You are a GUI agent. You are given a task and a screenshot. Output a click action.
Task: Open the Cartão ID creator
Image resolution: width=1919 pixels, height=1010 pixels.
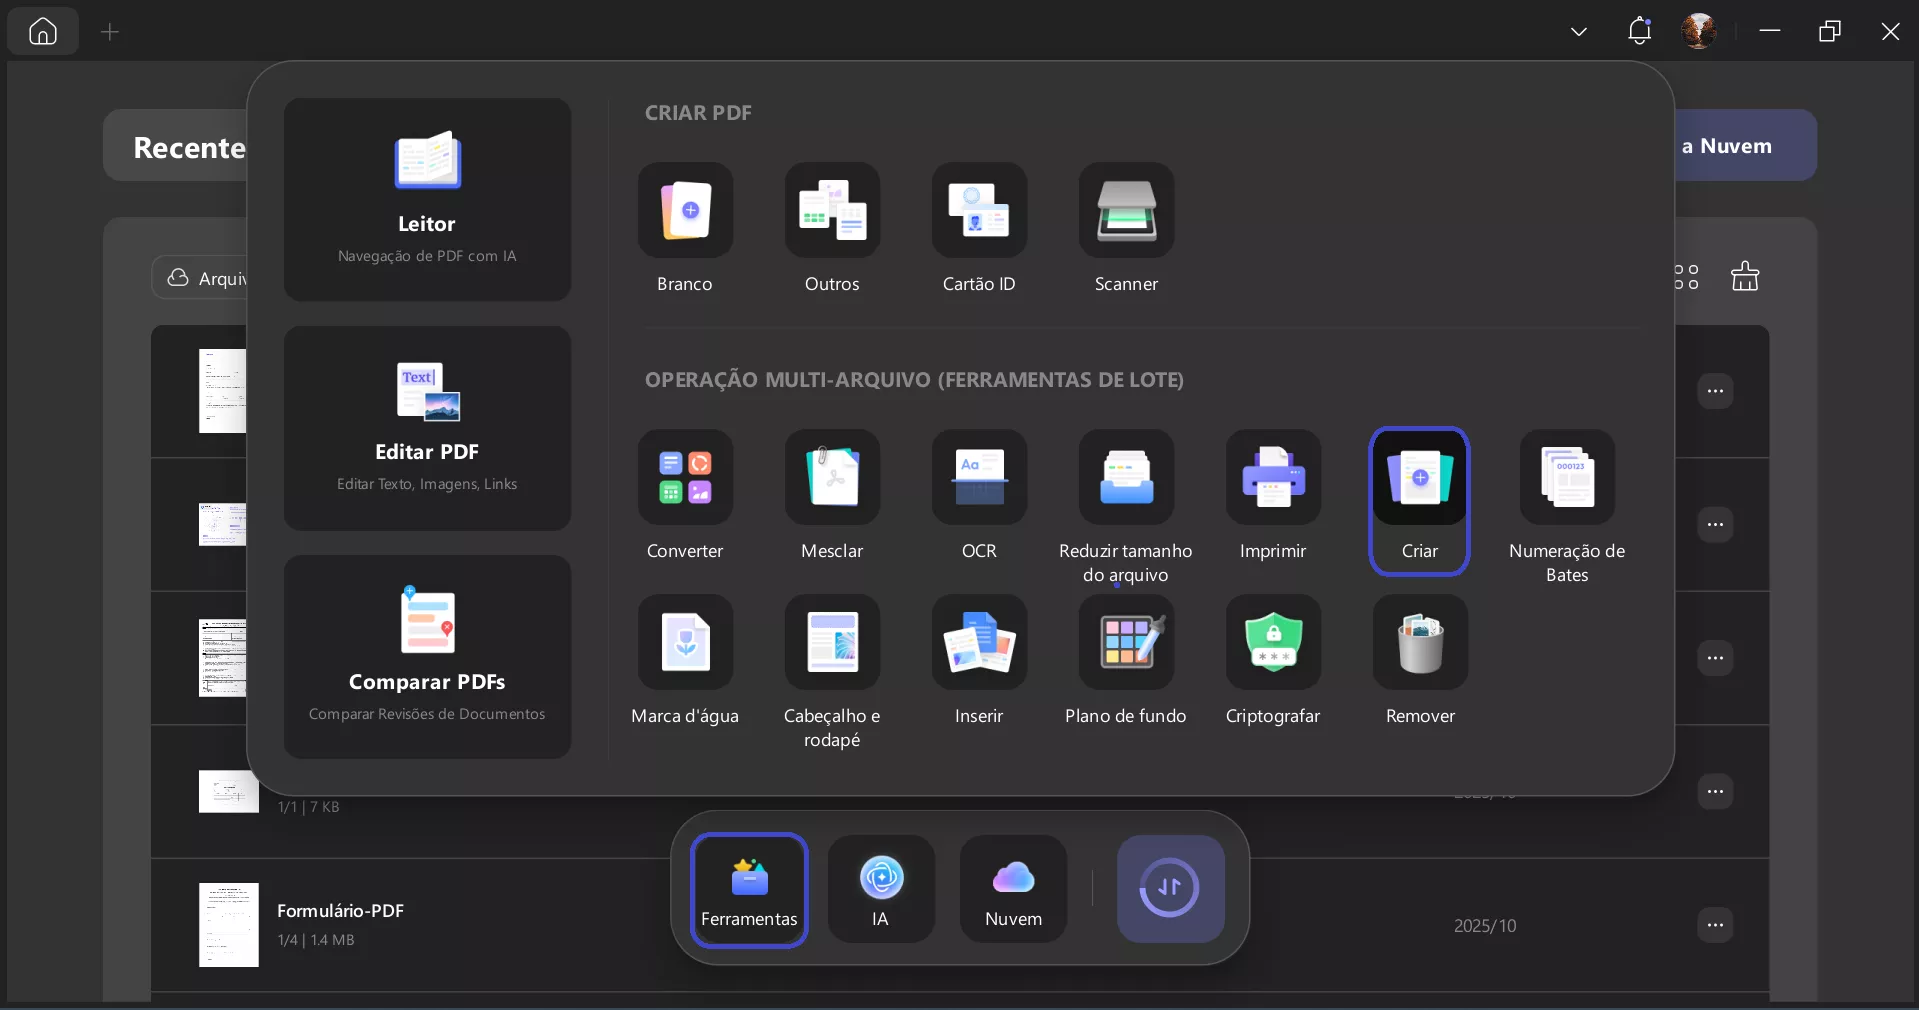coord(979,230)
